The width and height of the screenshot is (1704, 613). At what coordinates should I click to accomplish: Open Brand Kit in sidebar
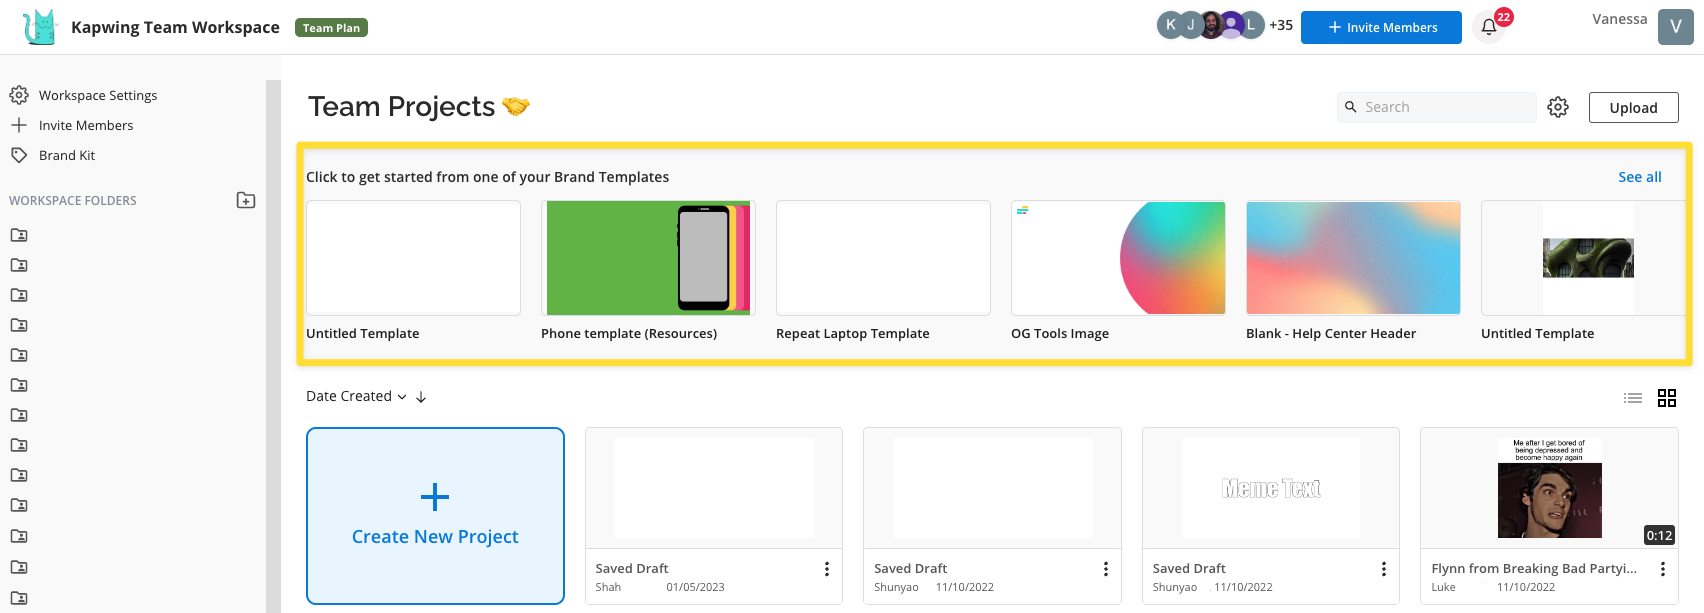(x=66, y=155)
